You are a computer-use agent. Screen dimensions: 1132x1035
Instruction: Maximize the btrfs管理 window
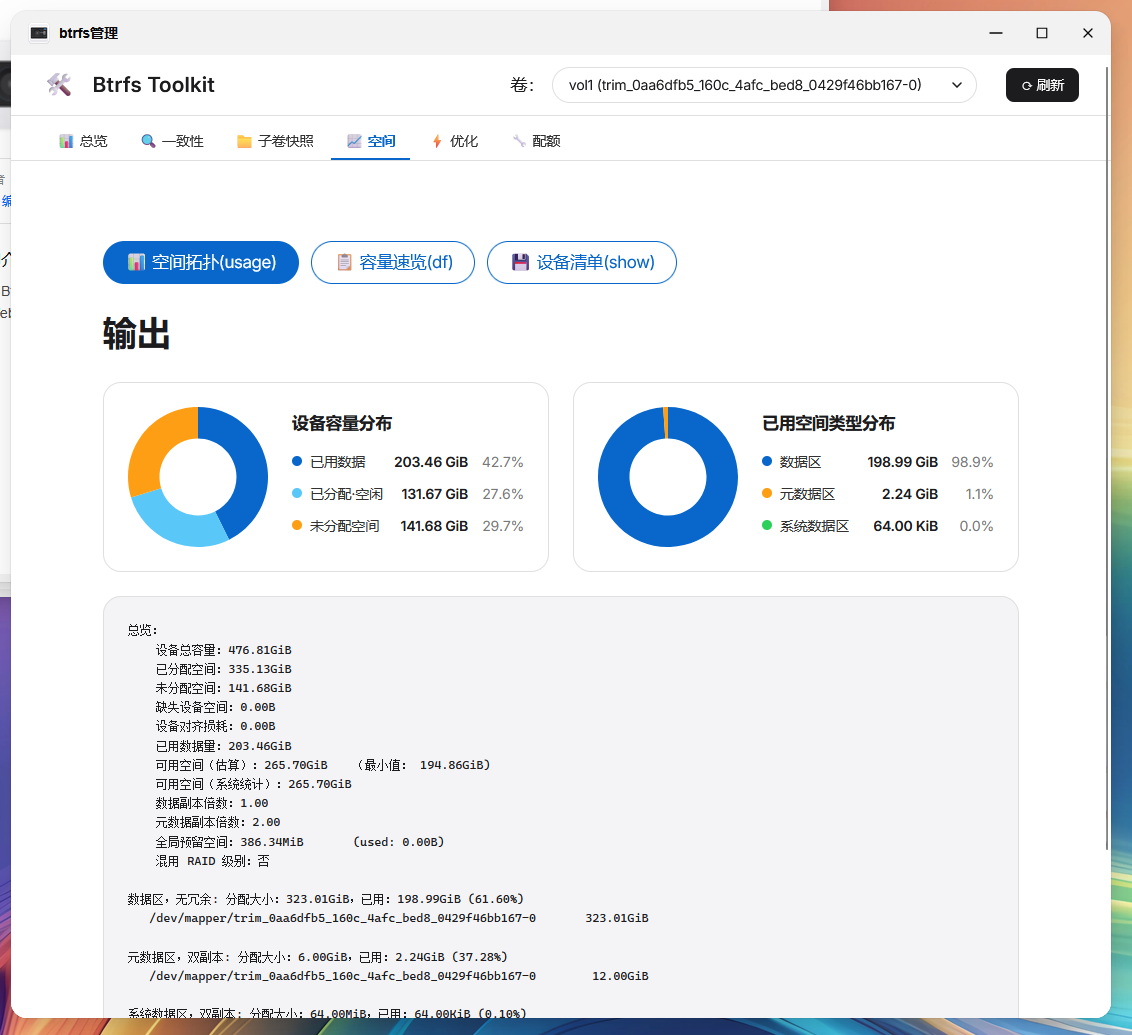[x=1042, y=33]
